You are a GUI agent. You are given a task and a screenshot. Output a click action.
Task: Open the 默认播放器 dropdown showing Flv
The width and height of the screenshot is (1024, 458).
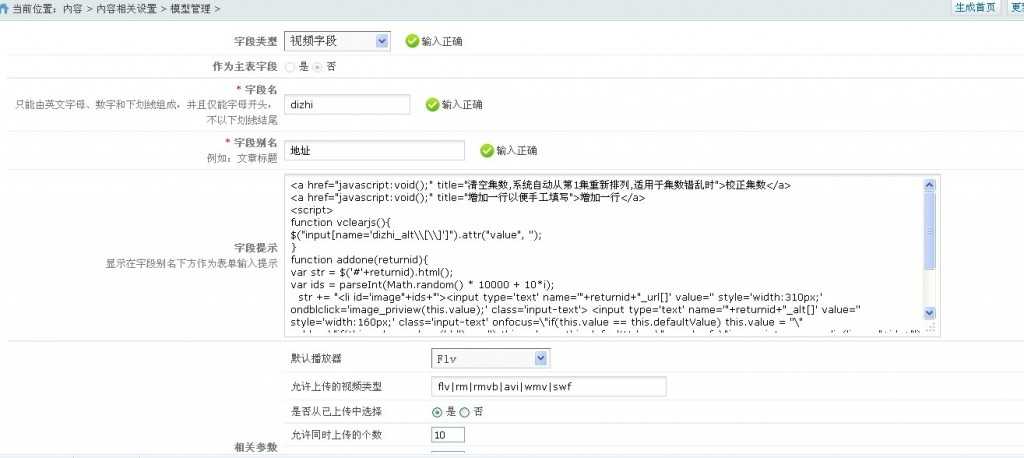(490, 358)
